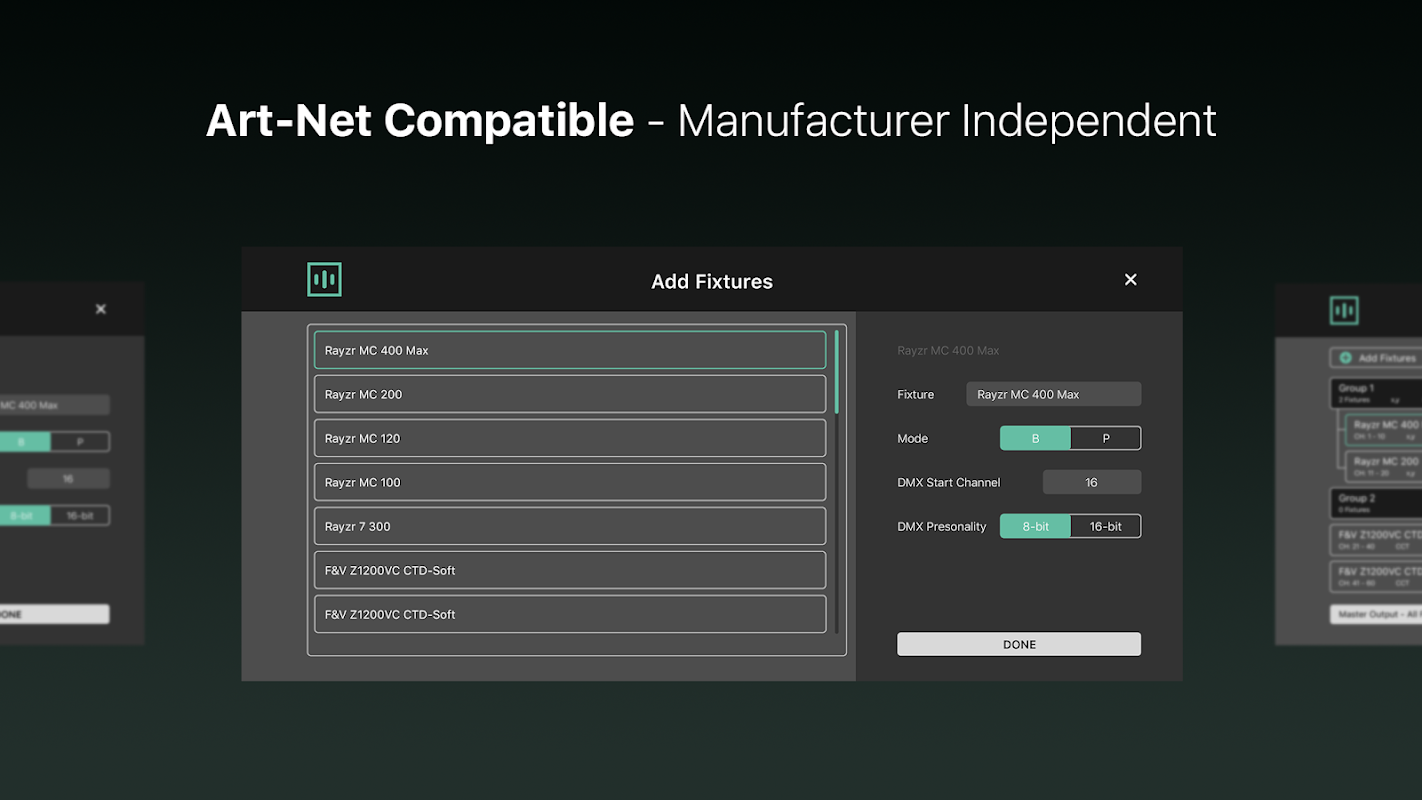Select 16-bit DMX personality in the center dialog
The image size is (1422, 800).
pos(1106,526)
